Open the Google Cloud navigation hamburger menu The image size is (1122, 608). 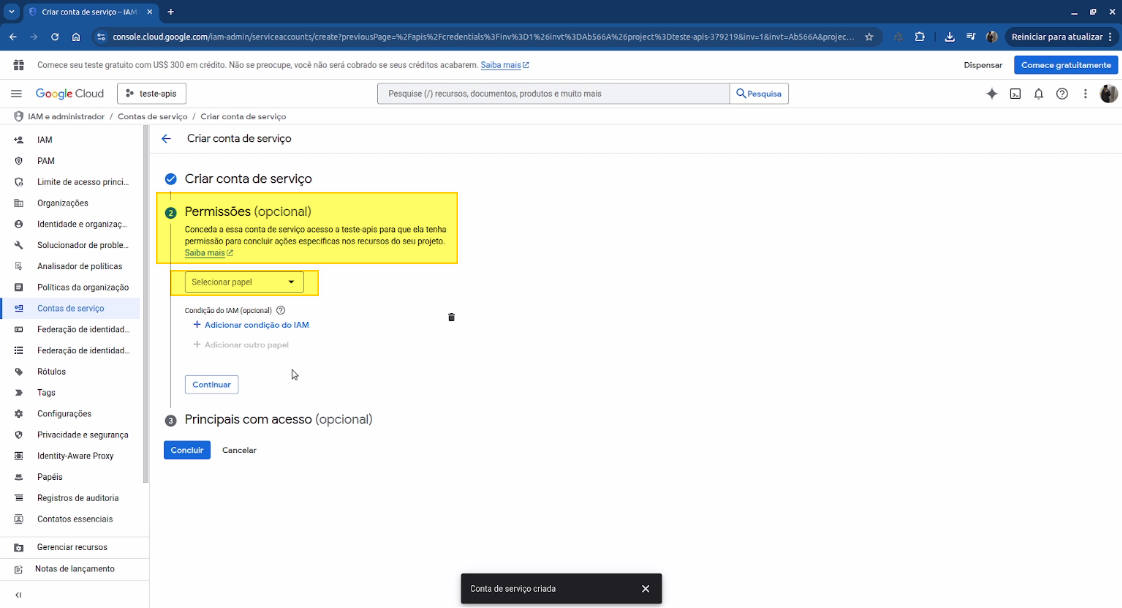[x=16, y=94]
